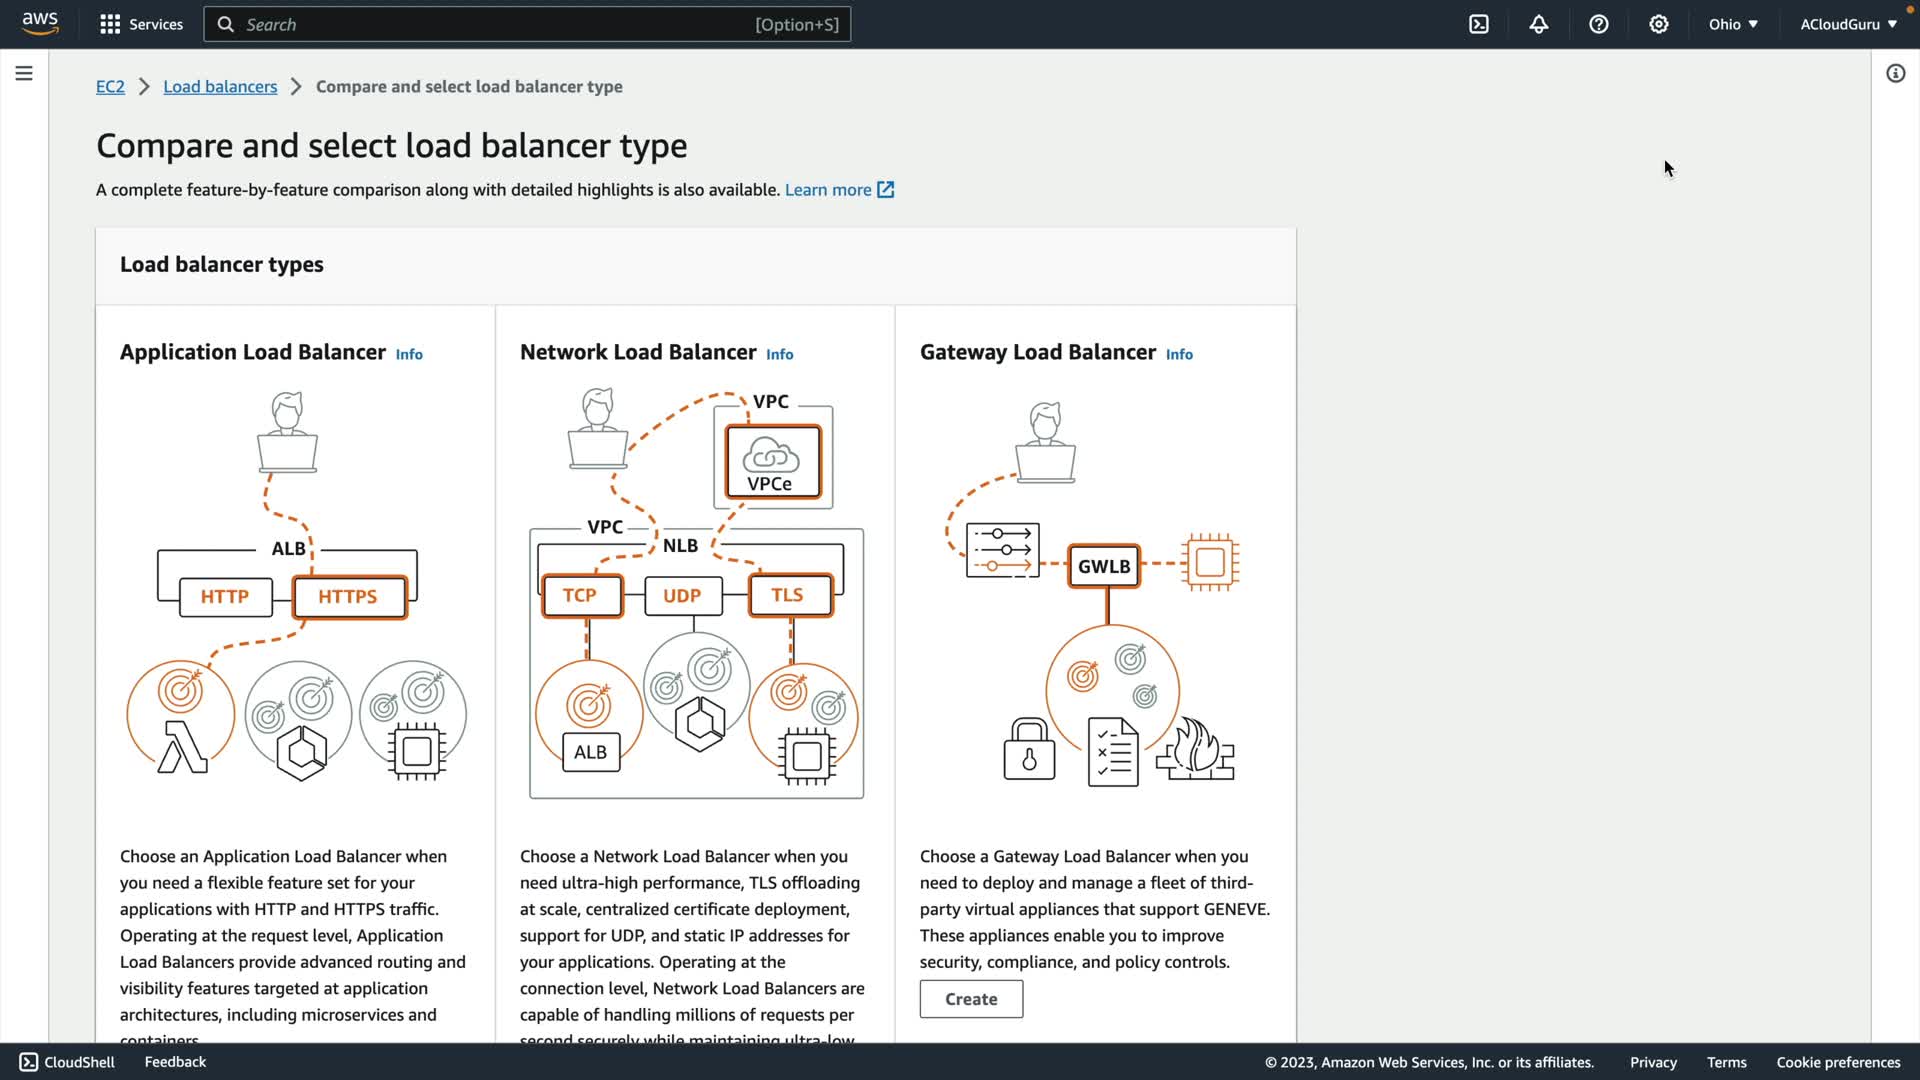The height and width of the screenshot is (1080, 1920).
Task: Click Info next to Application Load Balancer
Action: 409,354
